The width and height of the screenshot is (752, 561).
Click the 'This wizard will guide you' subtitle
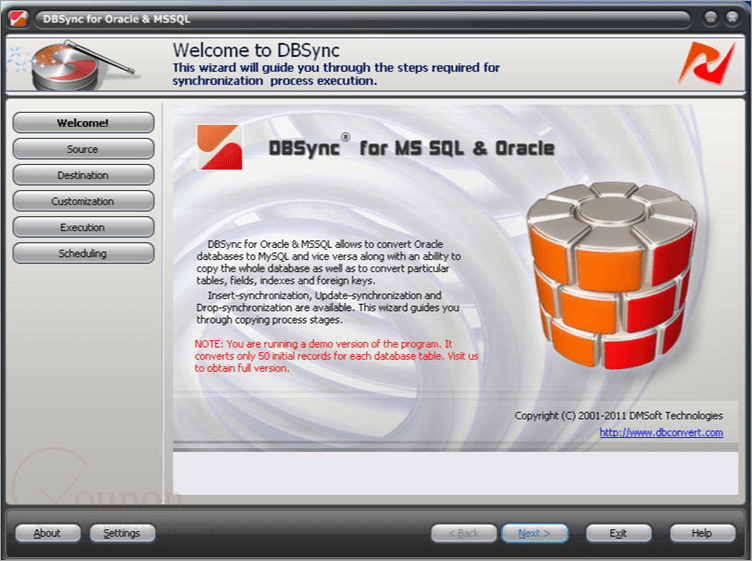(336, 74)
